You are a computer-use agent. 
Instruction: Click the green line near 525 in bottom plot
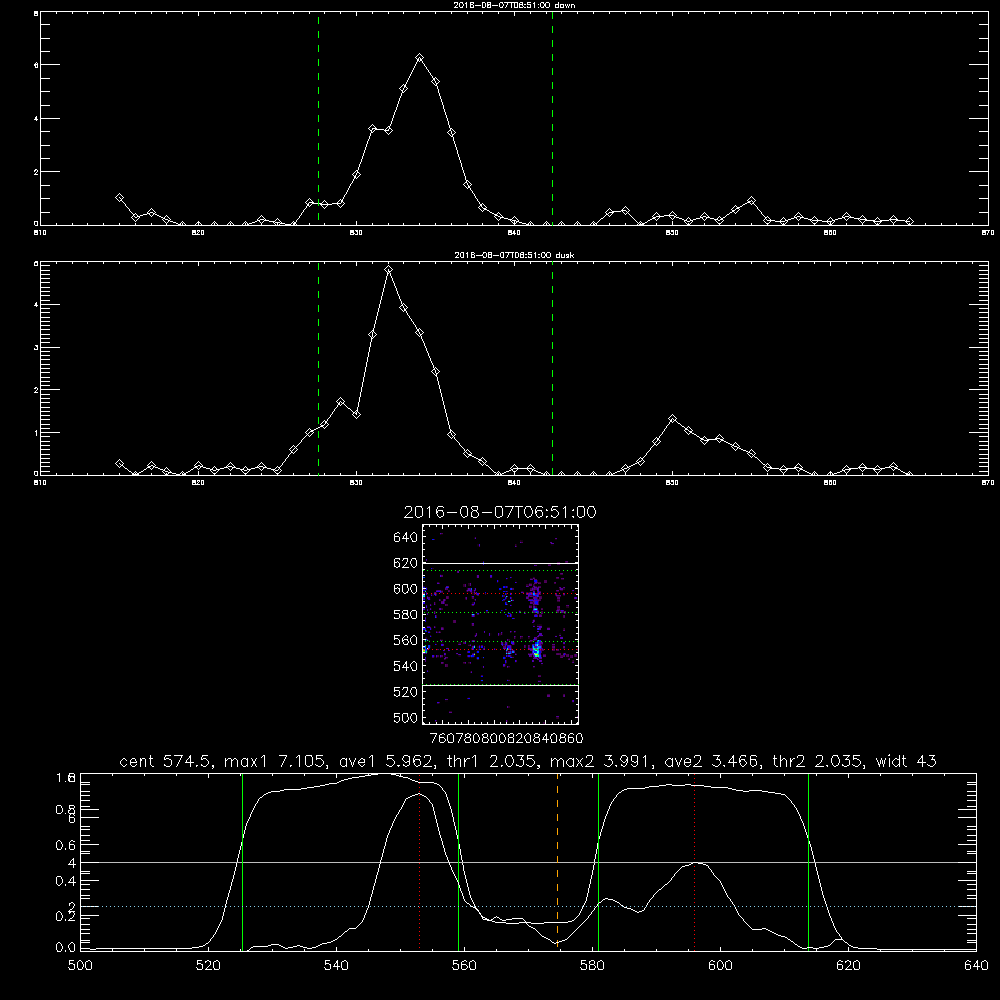tap(242, 861)
